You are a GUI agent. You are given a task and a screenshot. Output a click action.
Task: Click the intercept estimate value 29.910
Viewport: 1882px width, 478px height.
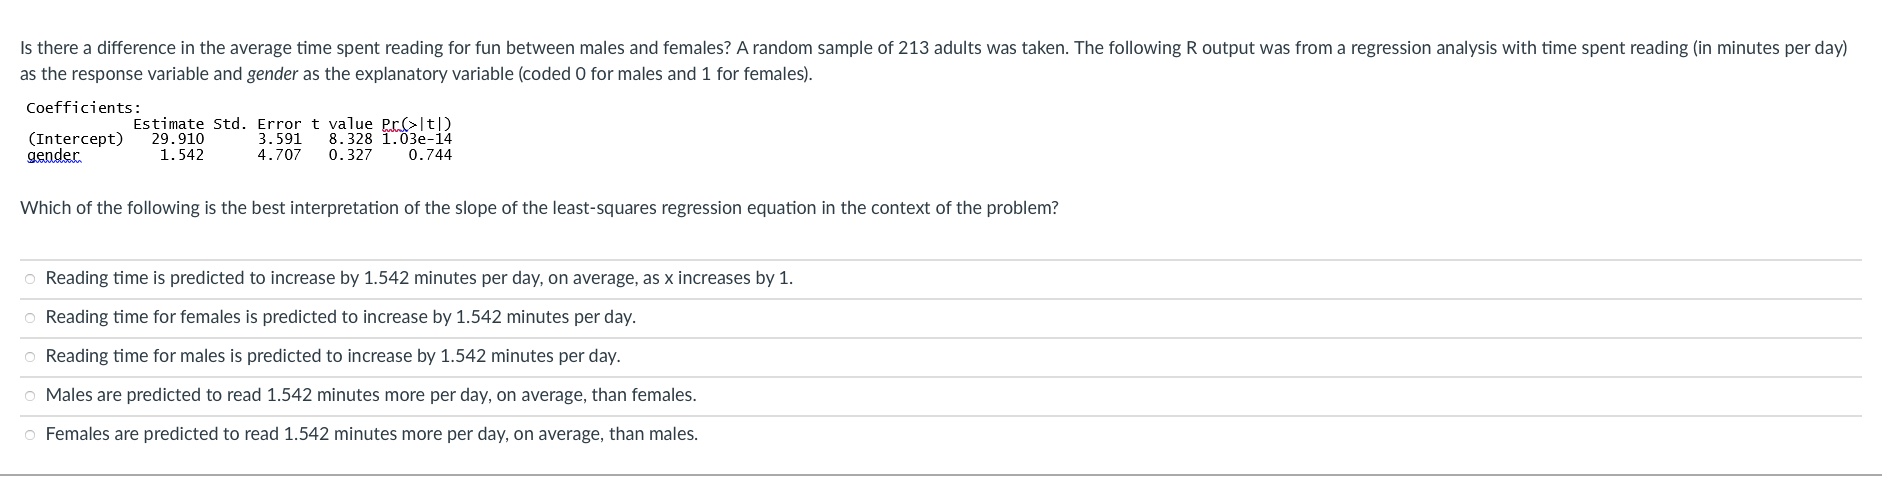pyautogui.click(x=178, y=139)
